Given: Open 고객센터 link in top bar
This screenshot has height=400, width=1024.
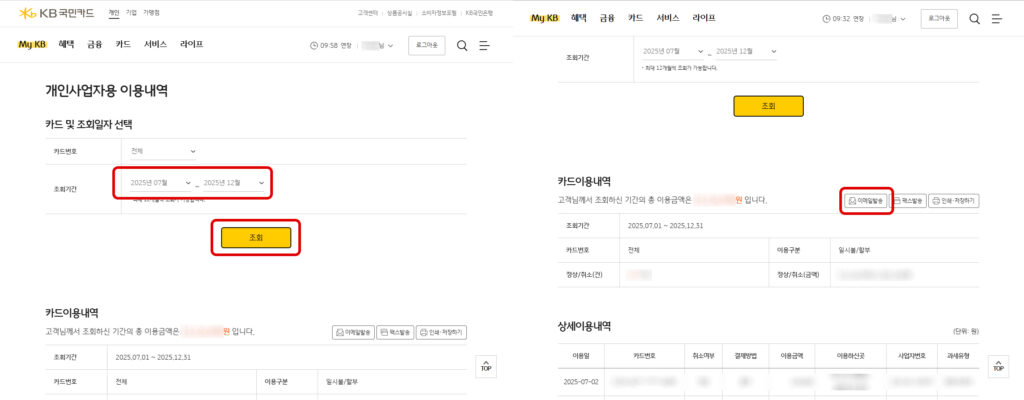Looking at the screenshot, I should [368, 13].
